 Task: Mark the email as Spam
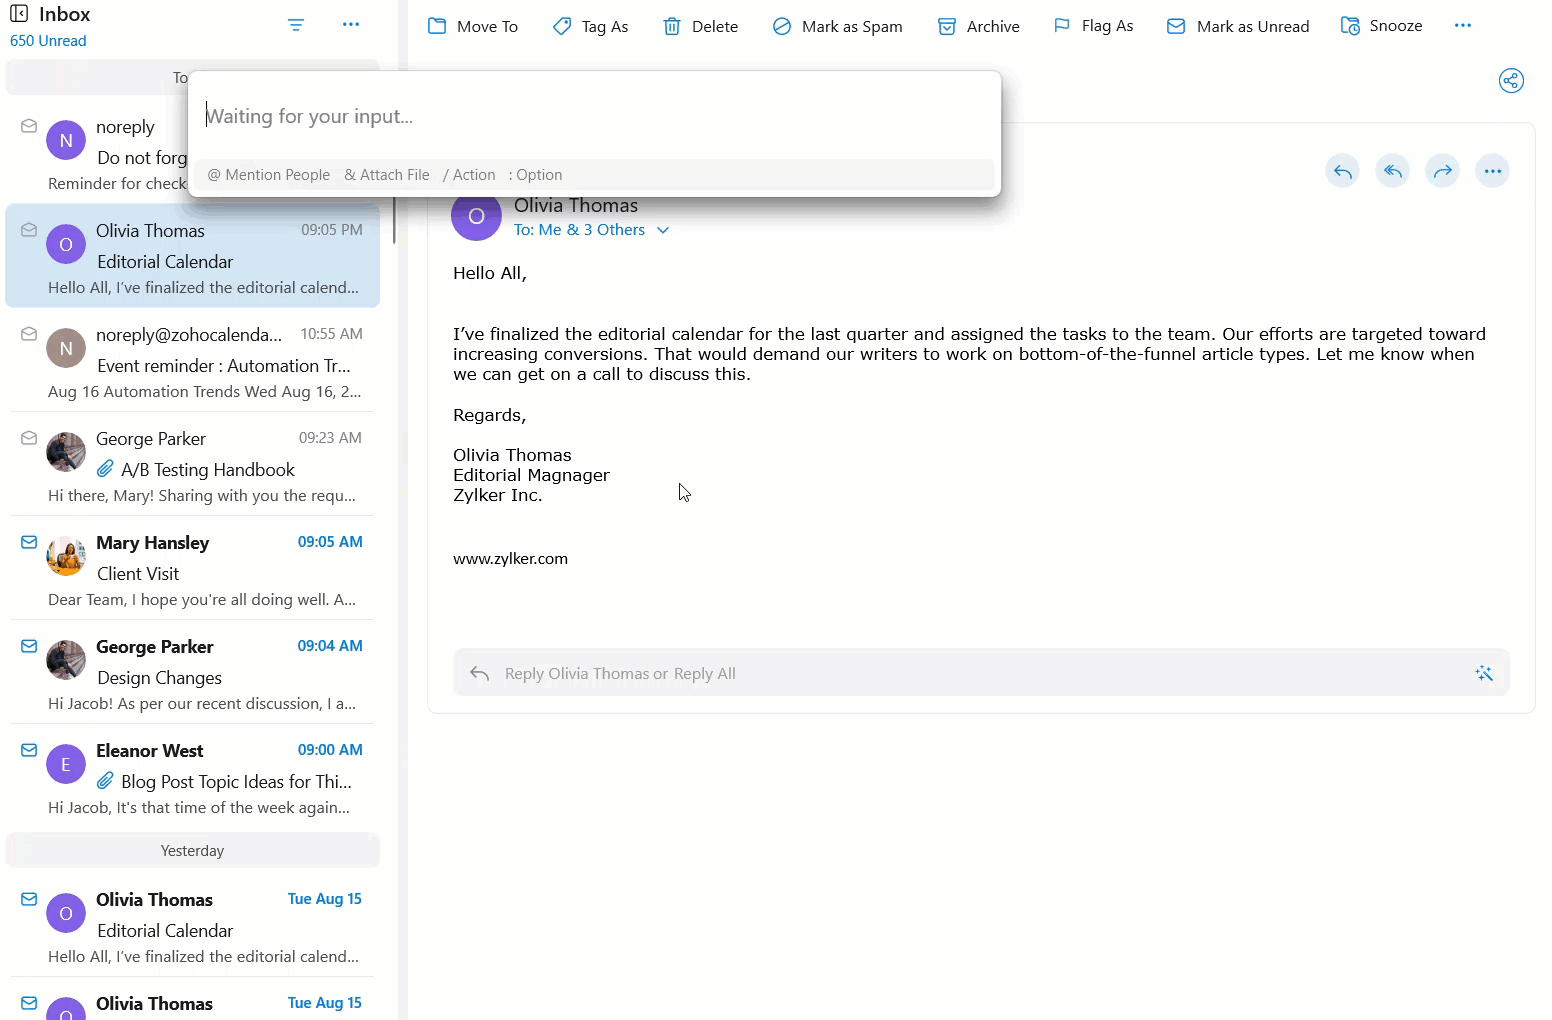tap(838, 26)
